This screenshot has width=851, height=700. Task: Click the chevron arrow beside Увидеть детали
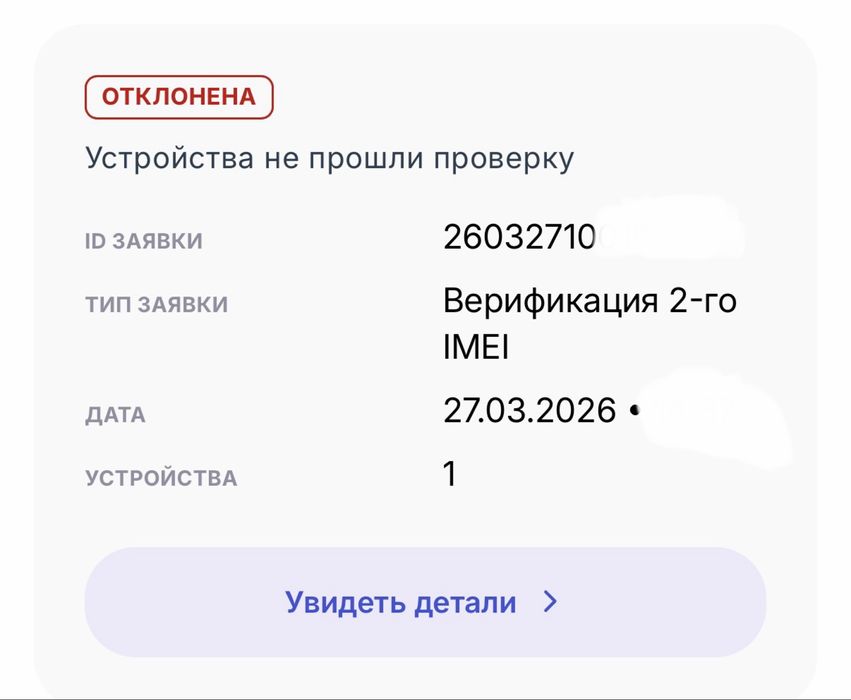[x=550, y=602]
